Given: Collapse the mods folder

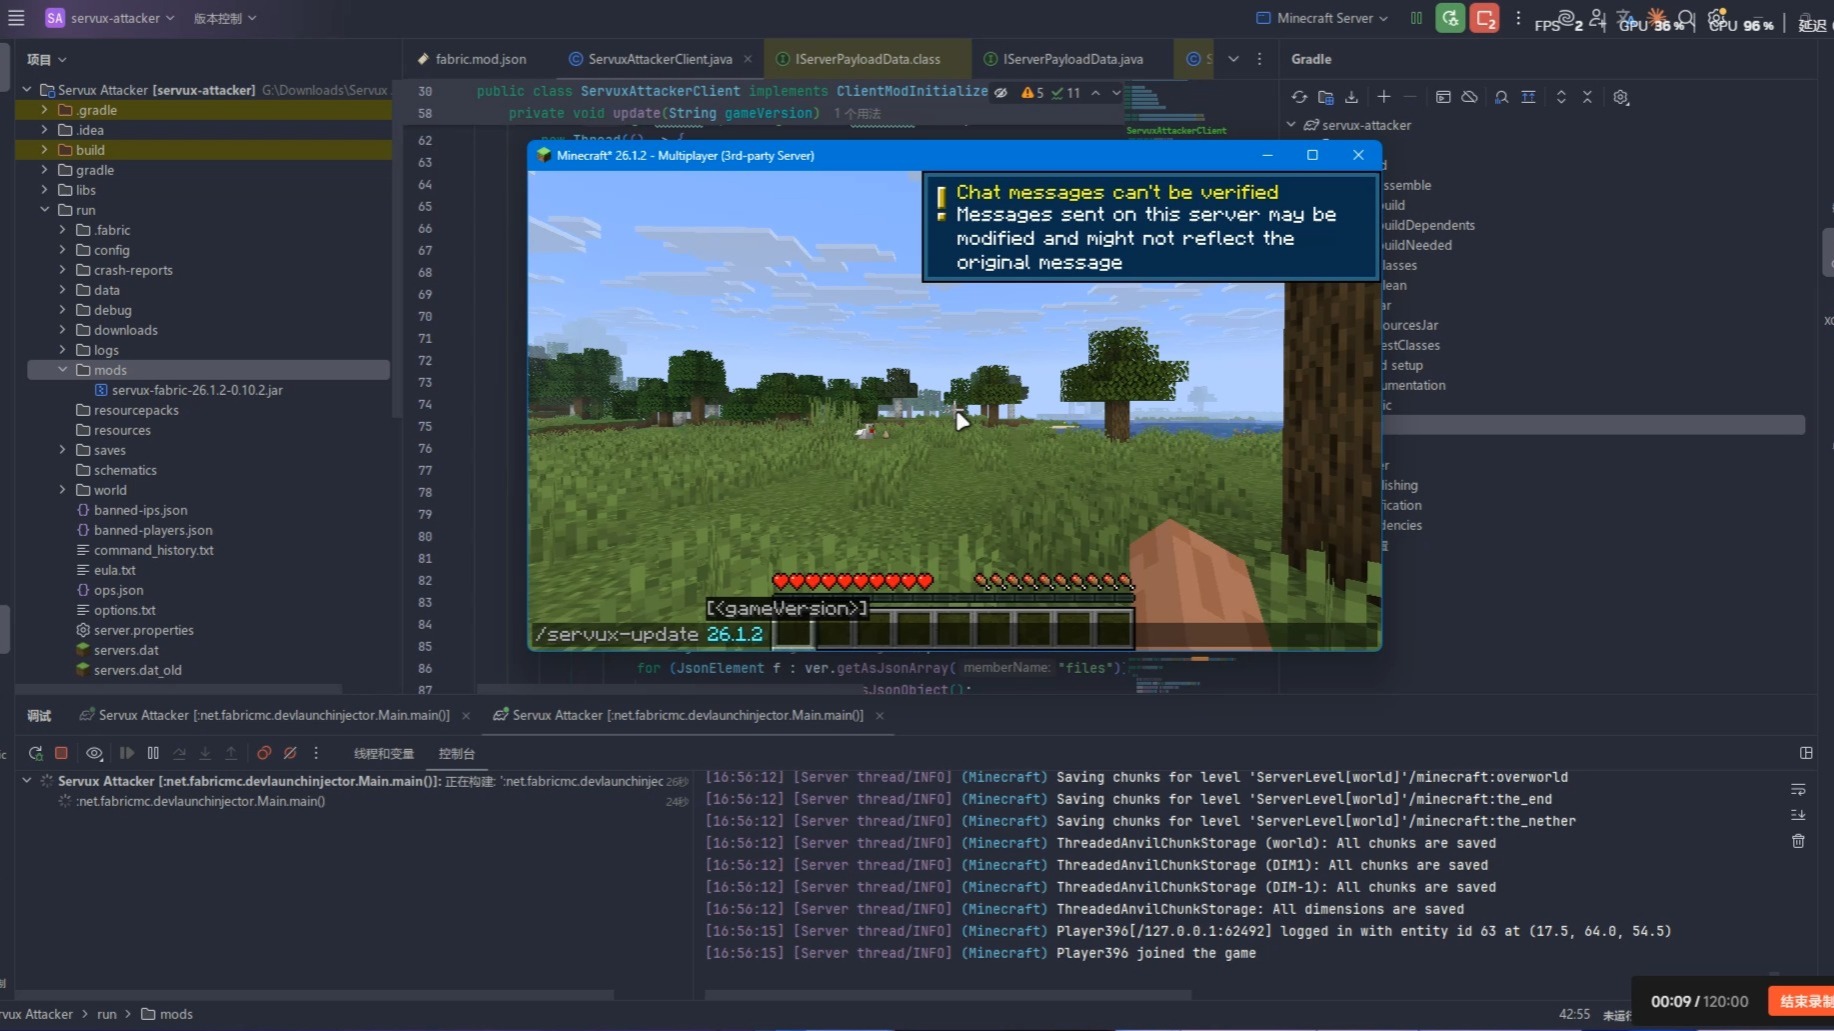Looking at the screenshot, I should (x=62, y=370).
